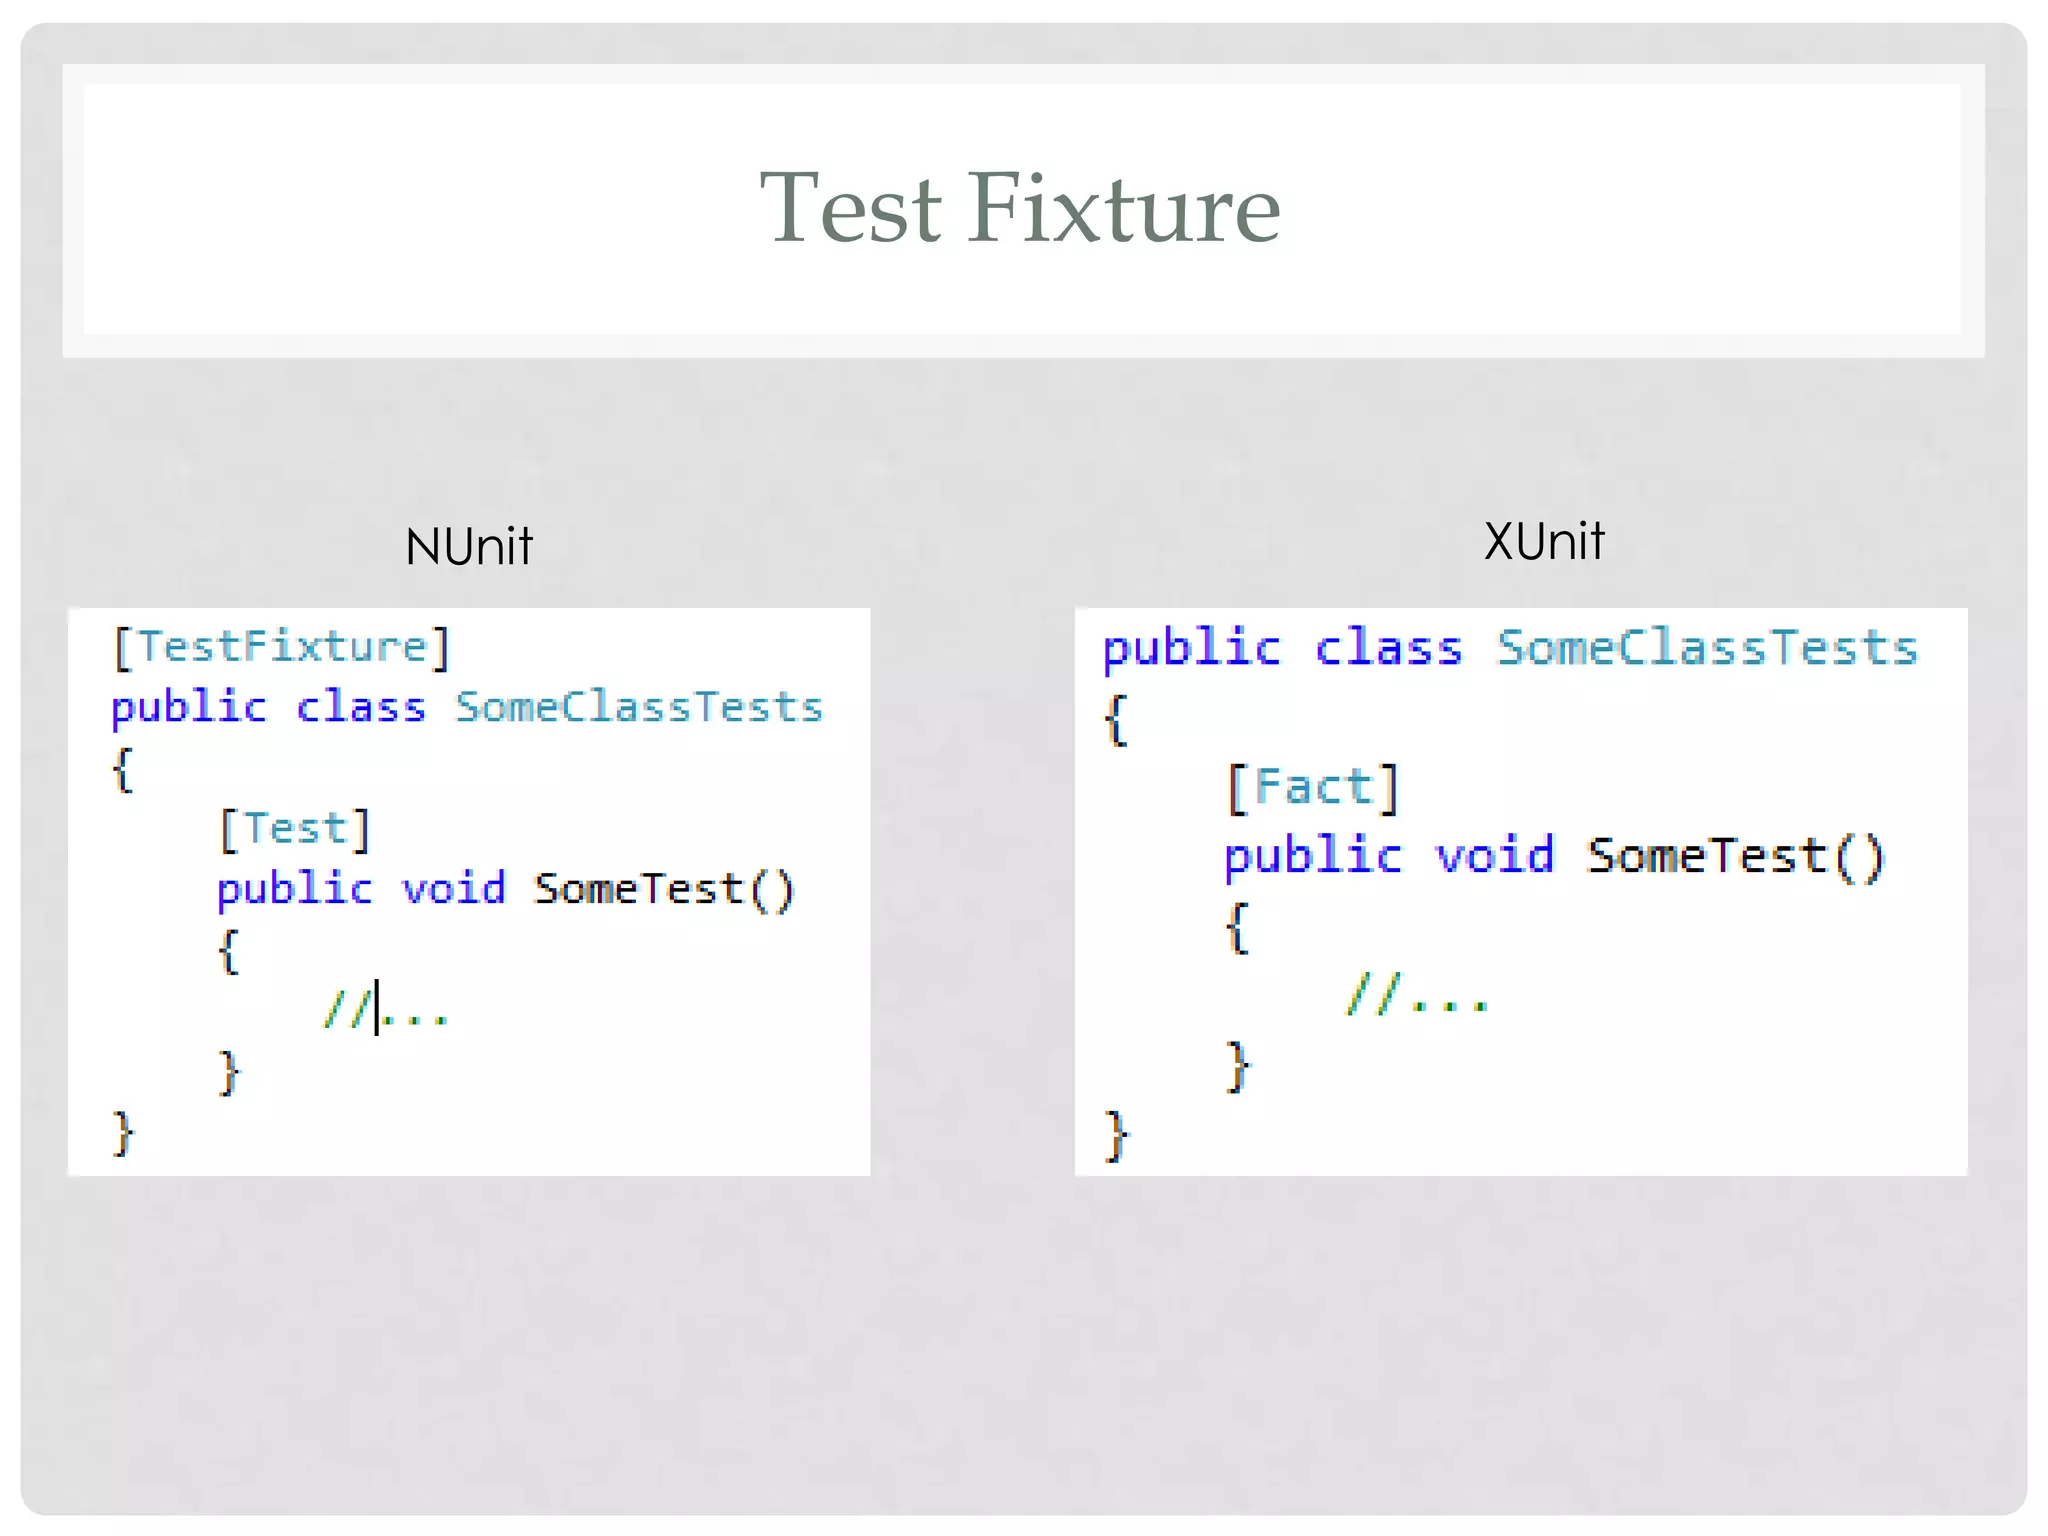Click the "void" keyword in XUnit snippet
The image size is (2048, 1536).
coord(1495,857)
